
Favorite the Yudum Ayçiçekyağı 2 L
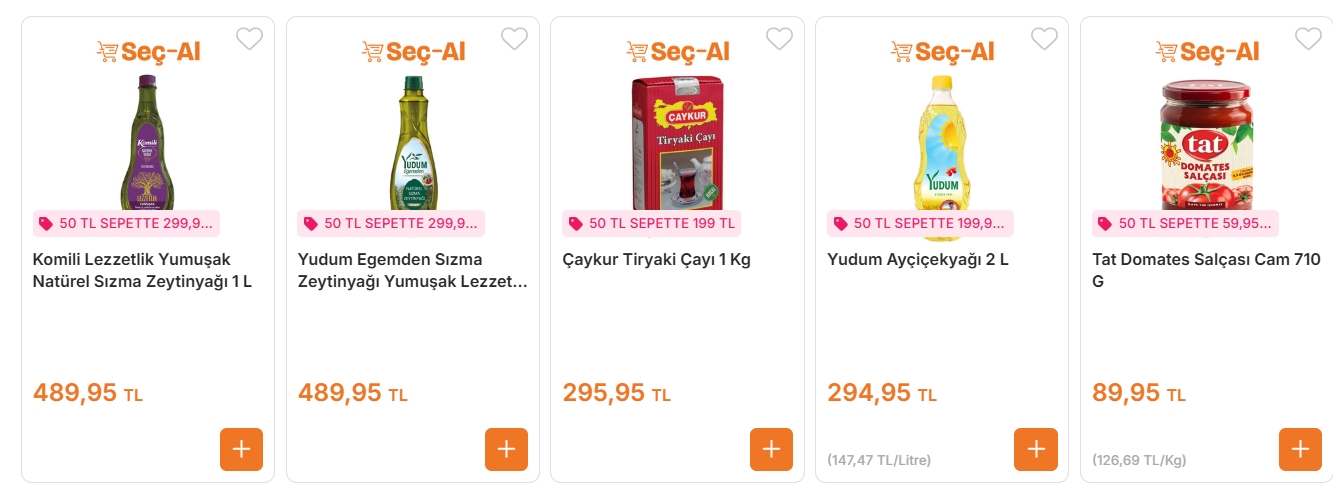[1044, 39]
